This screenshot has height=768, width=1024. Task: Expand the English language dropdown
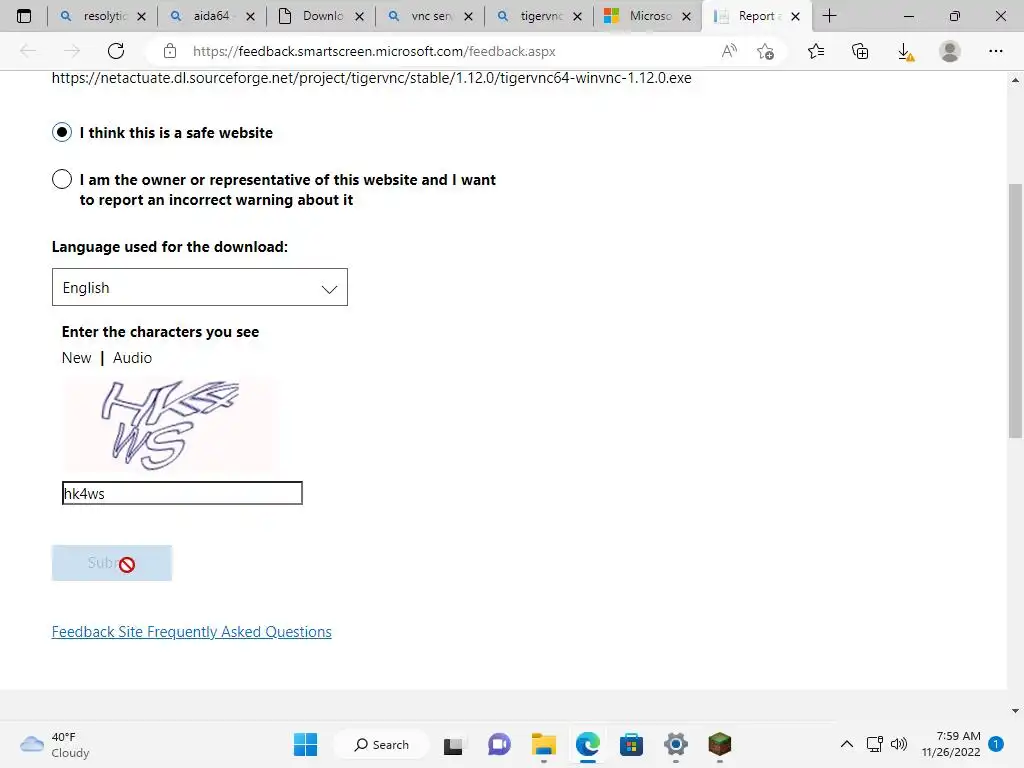click(200, 287)
